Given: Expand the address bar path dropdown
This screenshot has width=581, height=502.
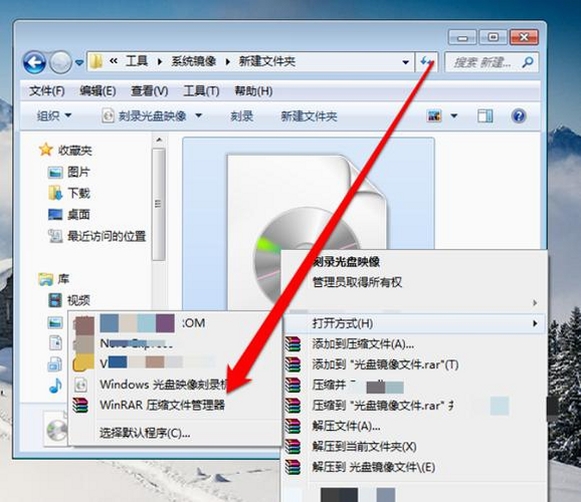Looking at the screenshot, I should click(x=405, y=62).
